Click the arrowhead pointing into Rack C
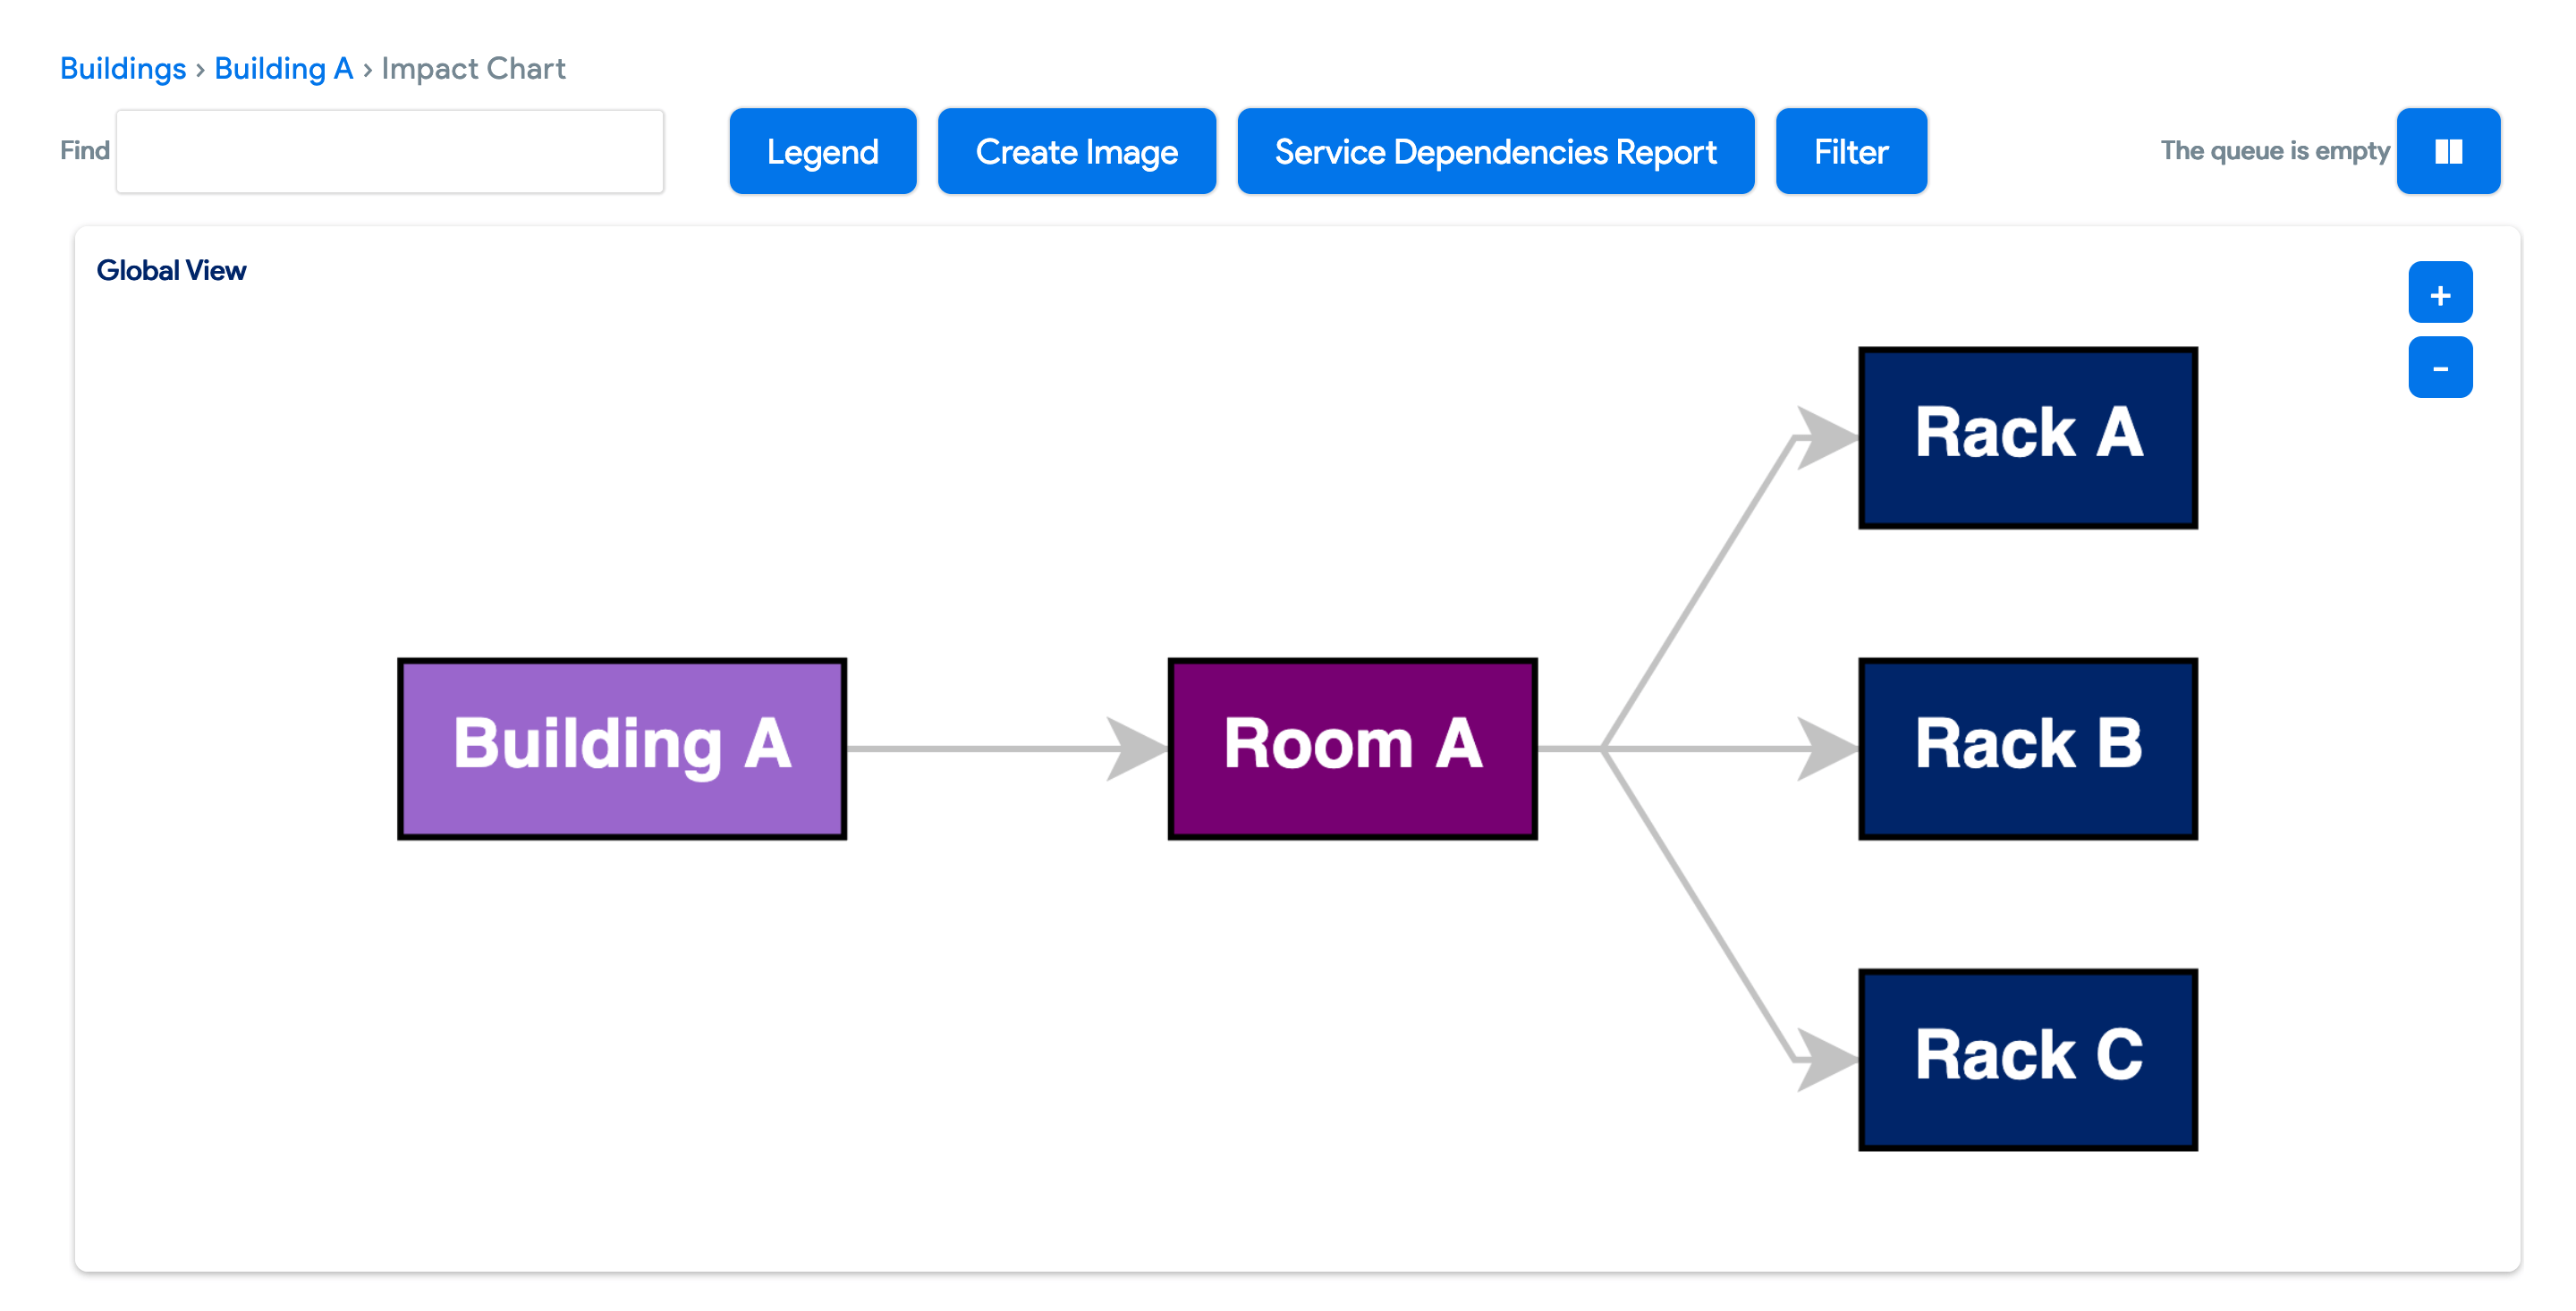2576x1311 pixels. (x=1826, y=1058)
